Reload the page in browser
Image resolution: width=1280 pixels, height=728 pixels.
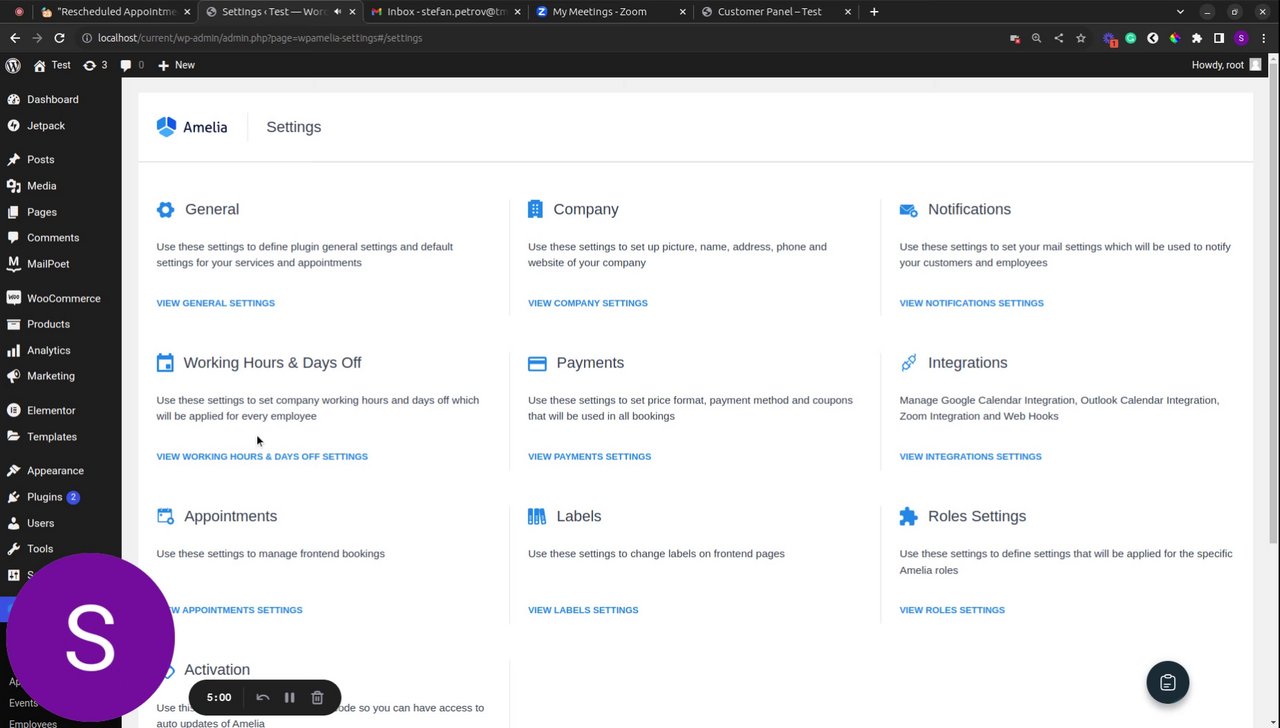click(59, 38)
